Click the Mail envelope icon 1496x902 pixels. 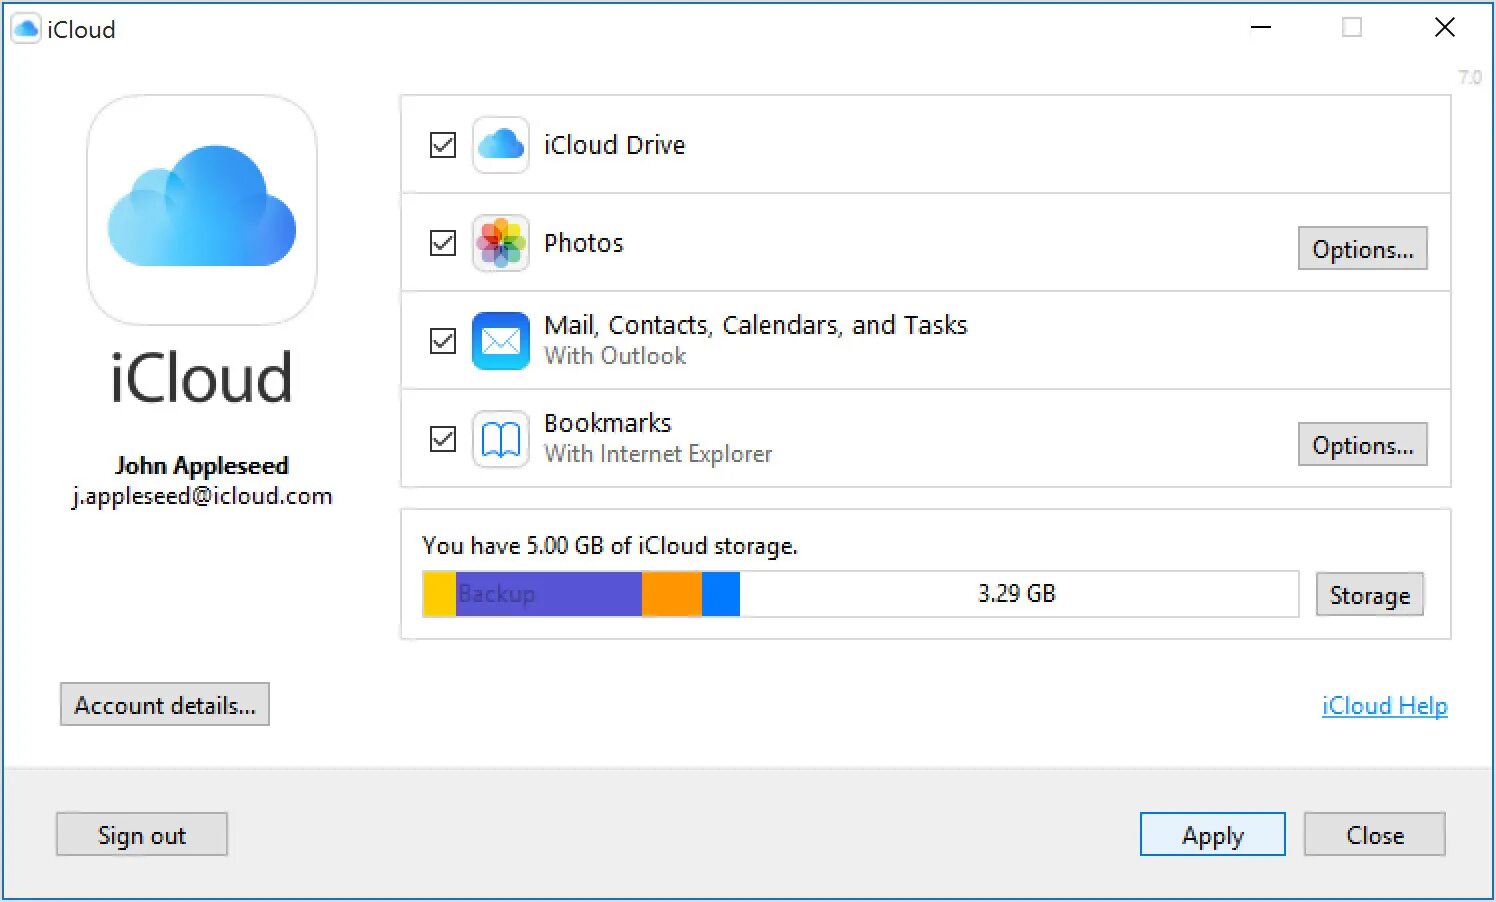[x=500, y=341]
